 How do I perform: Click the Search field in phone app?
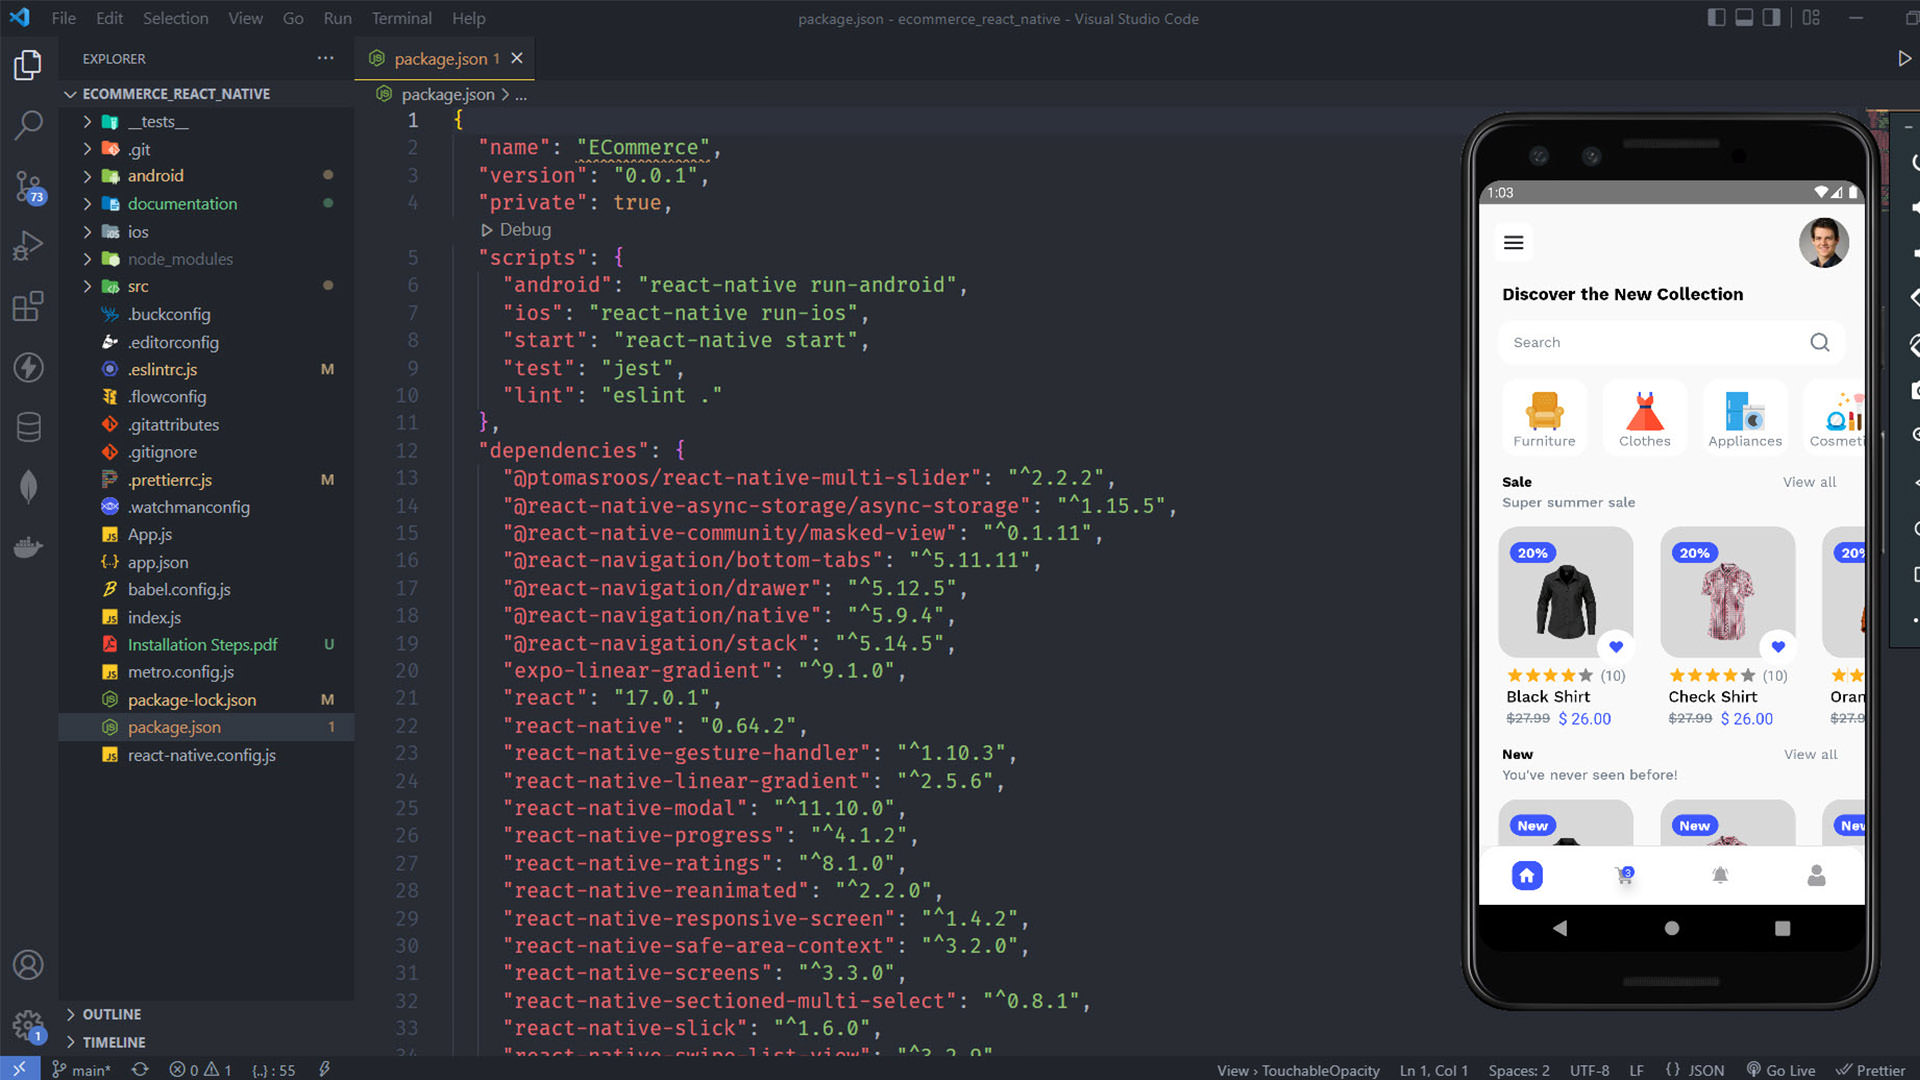tap(1670, 342)
